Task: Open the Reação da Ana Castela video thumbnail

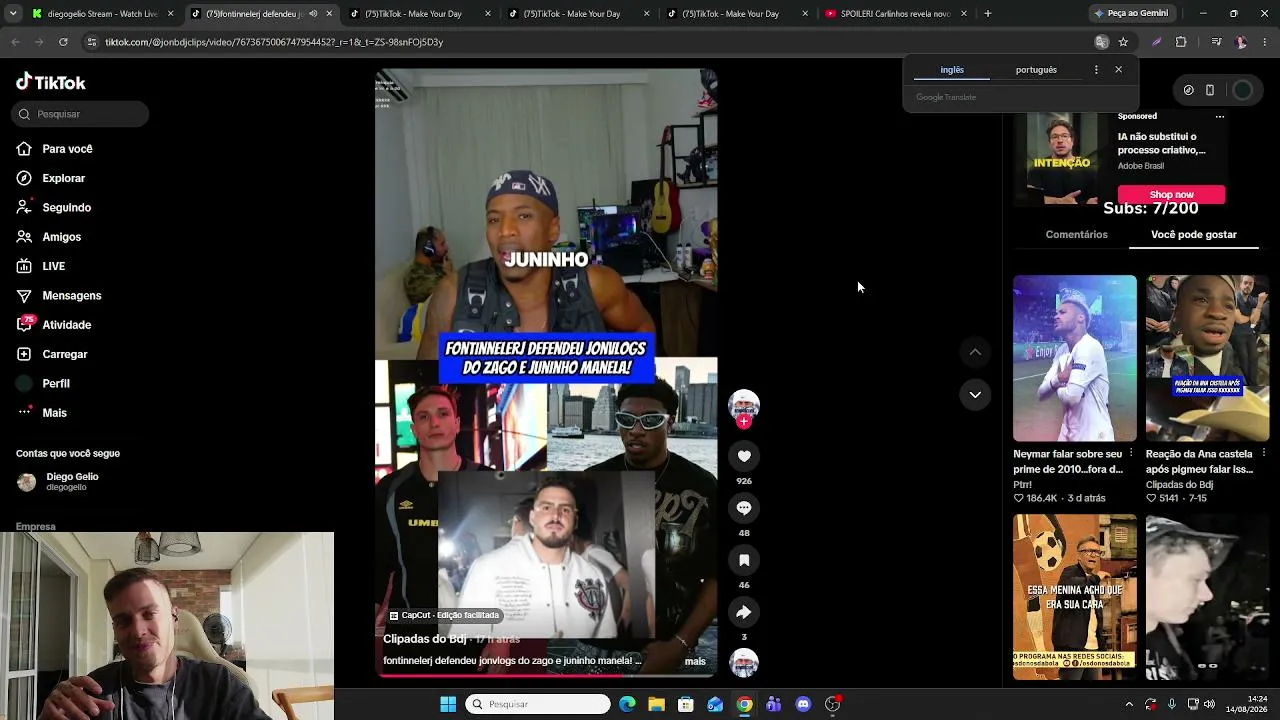Action: coord(1207,358)
